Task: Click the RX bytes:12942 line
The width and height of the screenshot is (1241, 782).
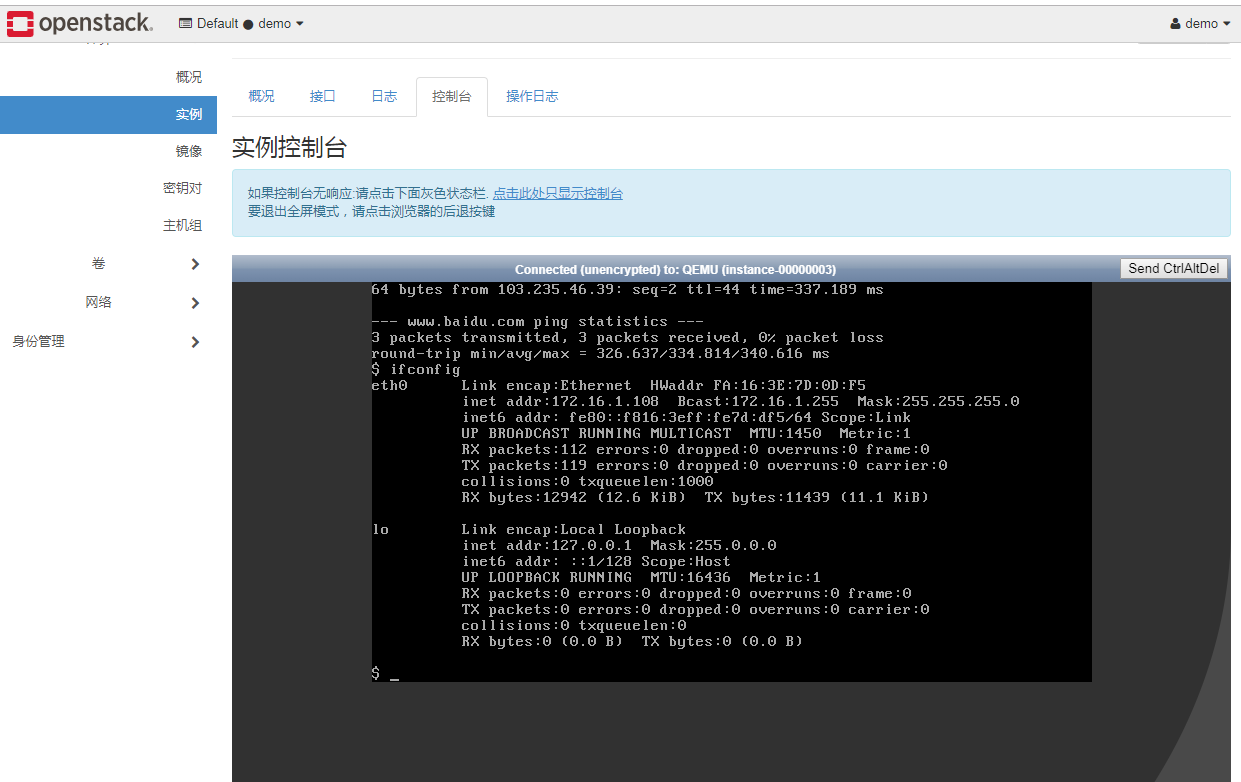Action: pyautogui.click(x=695, y=498)
